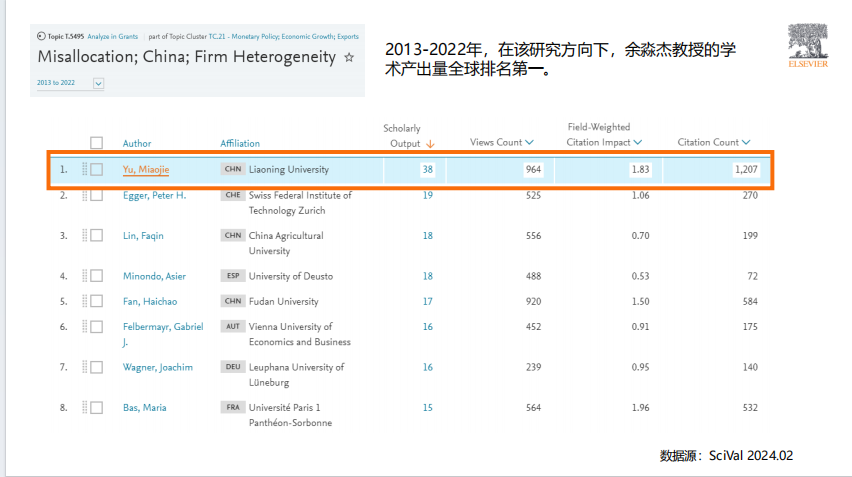The width and height of the screenshot is (852, 477).
Task: Click the orange sort arrow on Scholarly Output
Action: click(x=430, y=143)
